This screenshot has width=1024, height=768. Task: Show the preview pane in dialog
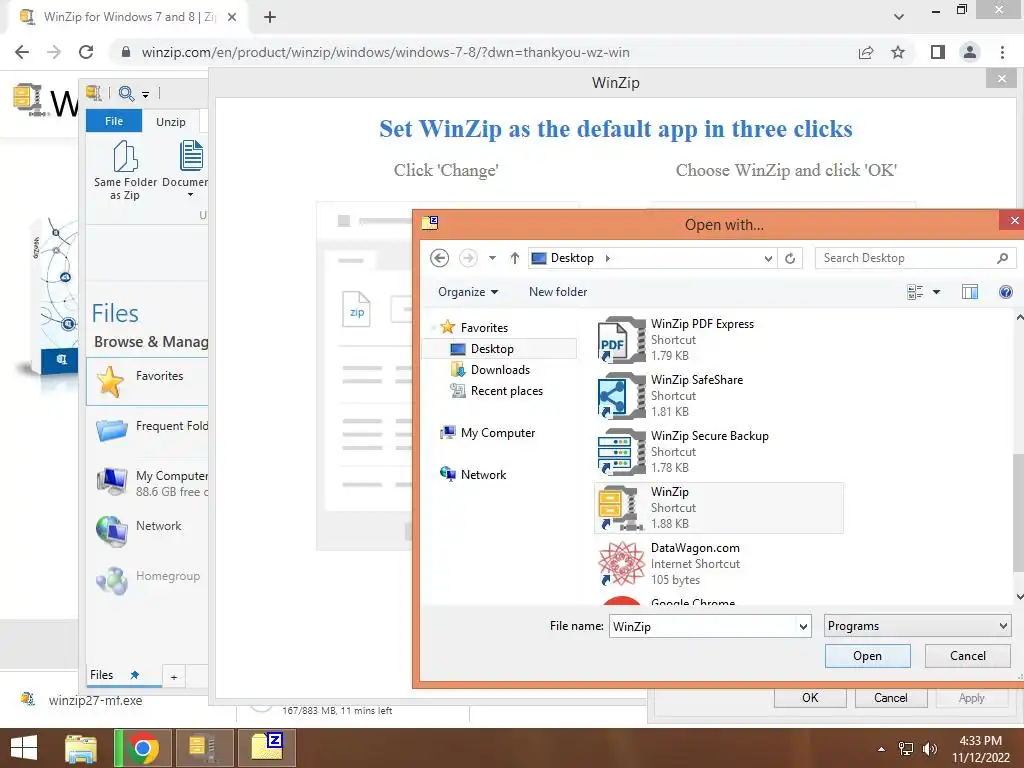click(970, 292)
